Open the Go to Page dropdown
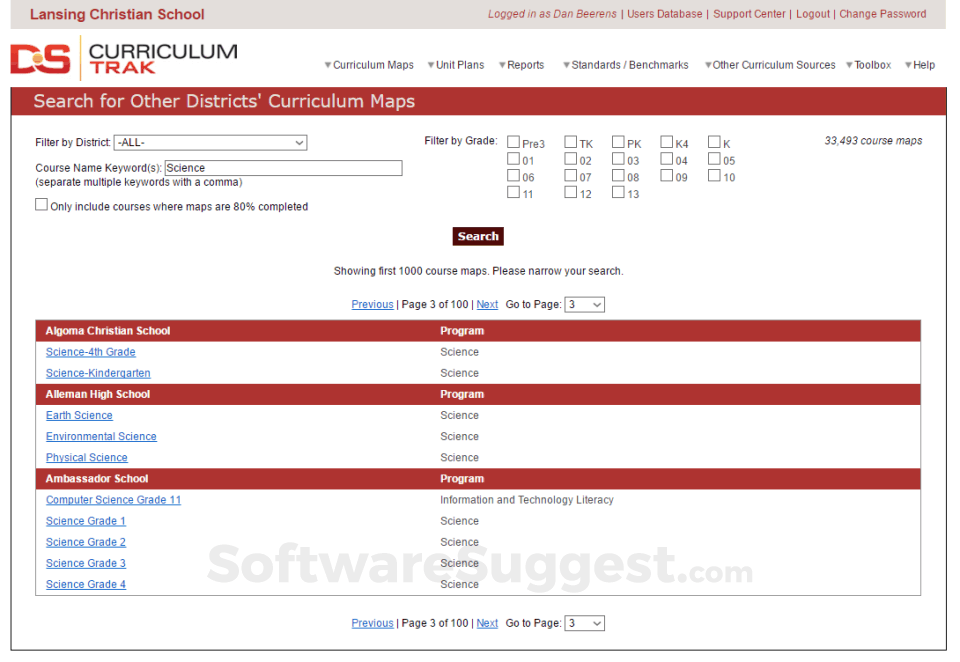 [584, 304]
